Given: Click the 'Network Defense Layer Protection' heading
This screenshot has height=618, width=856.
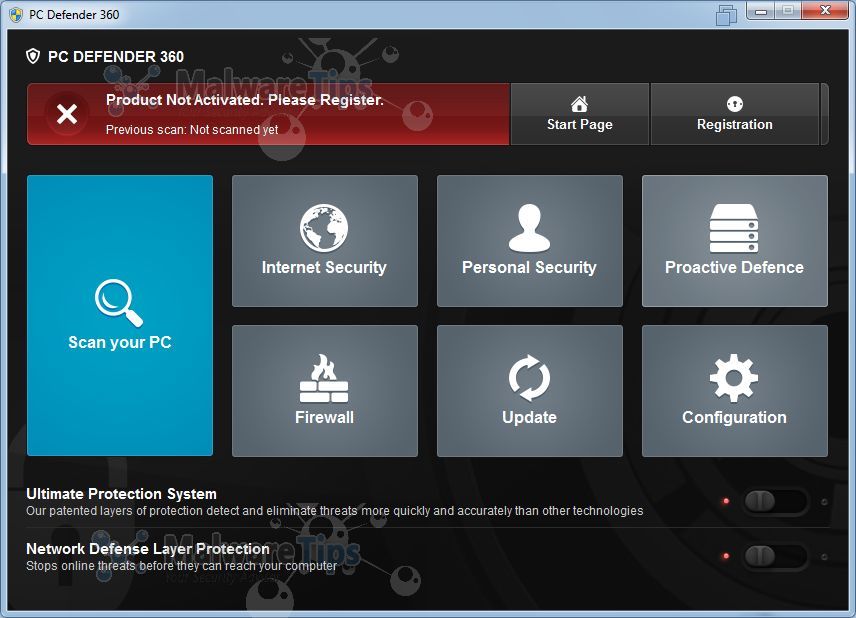Looking at the screenshot, I should [148, 549].
